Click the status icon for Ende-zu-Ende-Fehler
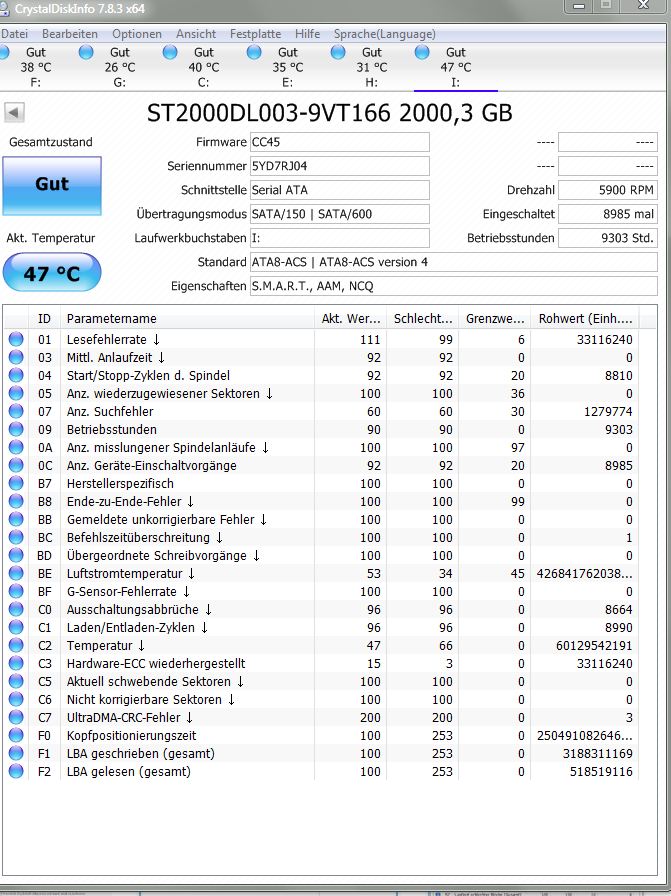 (x=16, y=502)
